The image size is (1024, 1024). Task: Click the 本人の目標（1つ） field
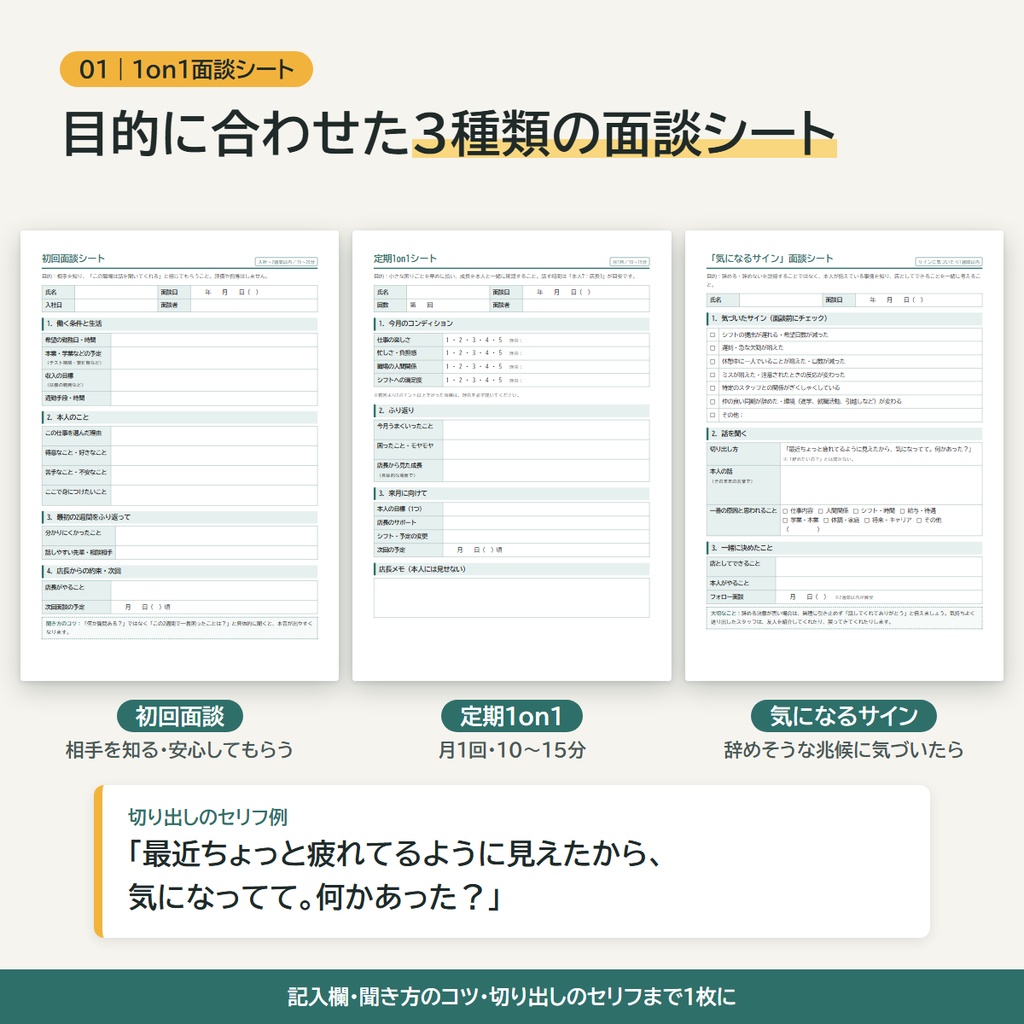click(546, 509)
